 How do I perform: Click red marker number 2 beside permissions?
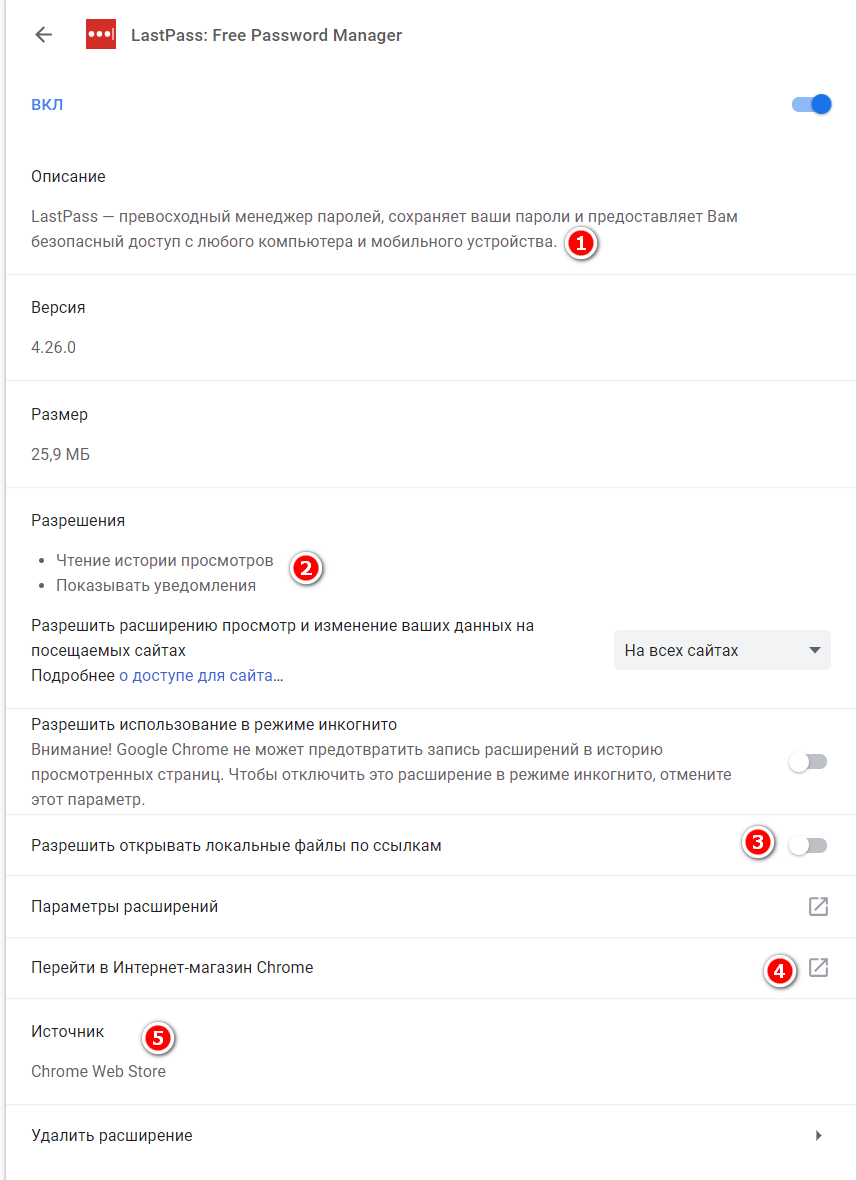[x=305, y=568]
